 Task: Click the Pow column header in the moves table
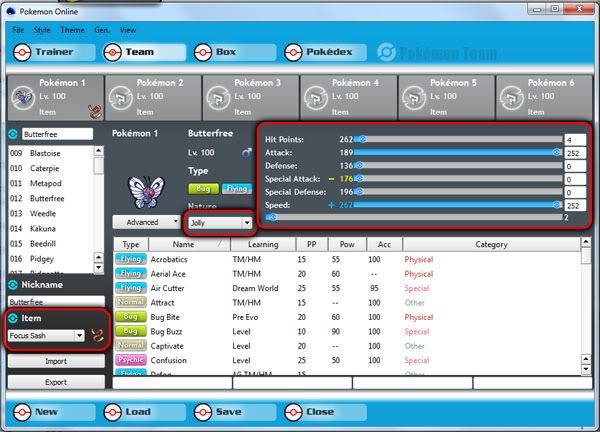coord(347,244)
